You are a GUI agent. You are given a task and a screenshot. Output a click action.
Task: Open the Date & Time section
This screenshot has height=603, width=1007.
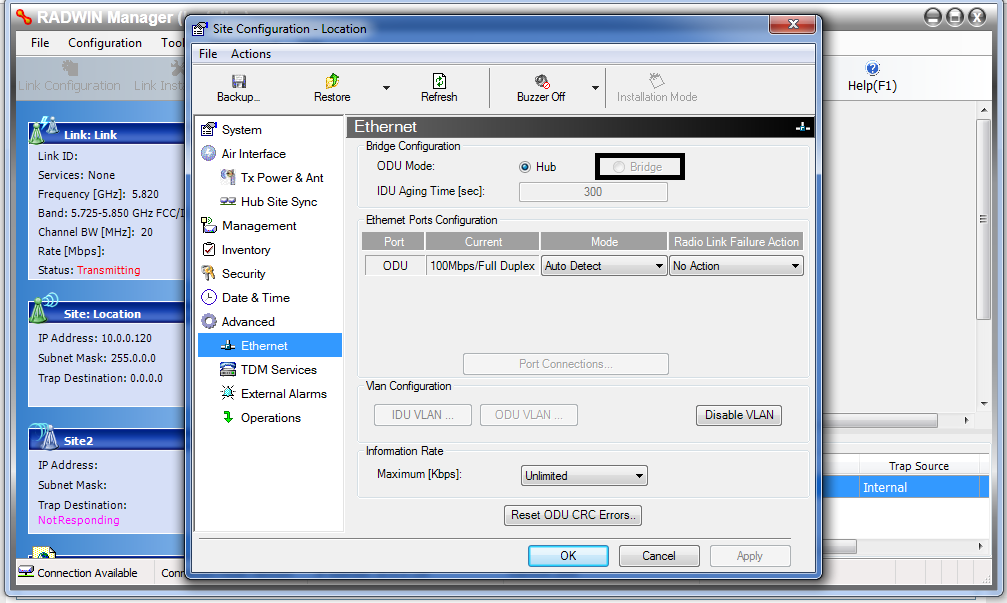(x=245, y=297)
